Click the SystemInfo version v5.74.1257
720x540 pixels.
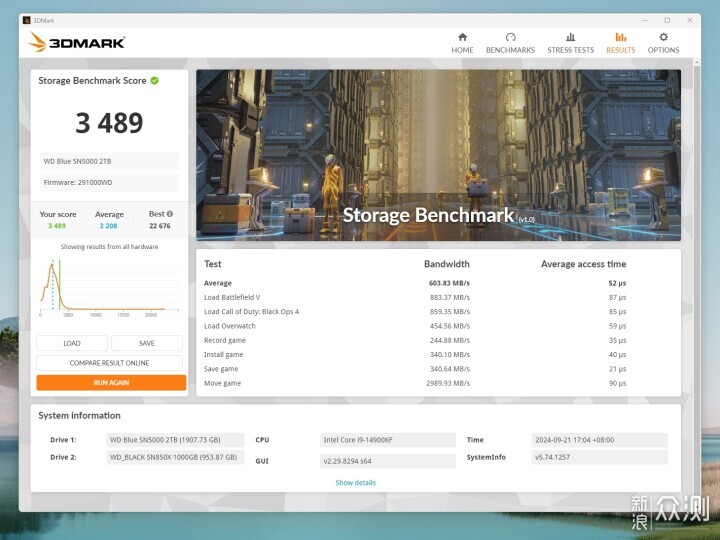click(600, 457)
